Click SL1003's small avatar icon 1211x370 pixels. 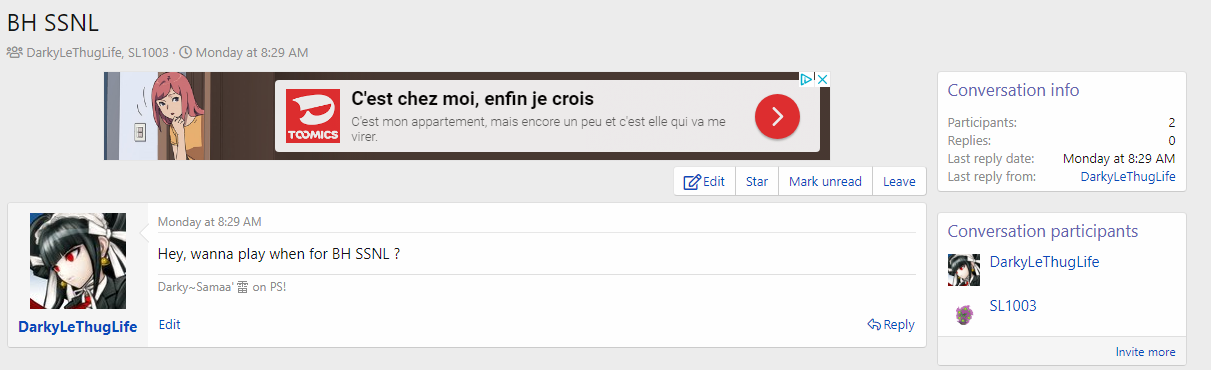[964, 314]
